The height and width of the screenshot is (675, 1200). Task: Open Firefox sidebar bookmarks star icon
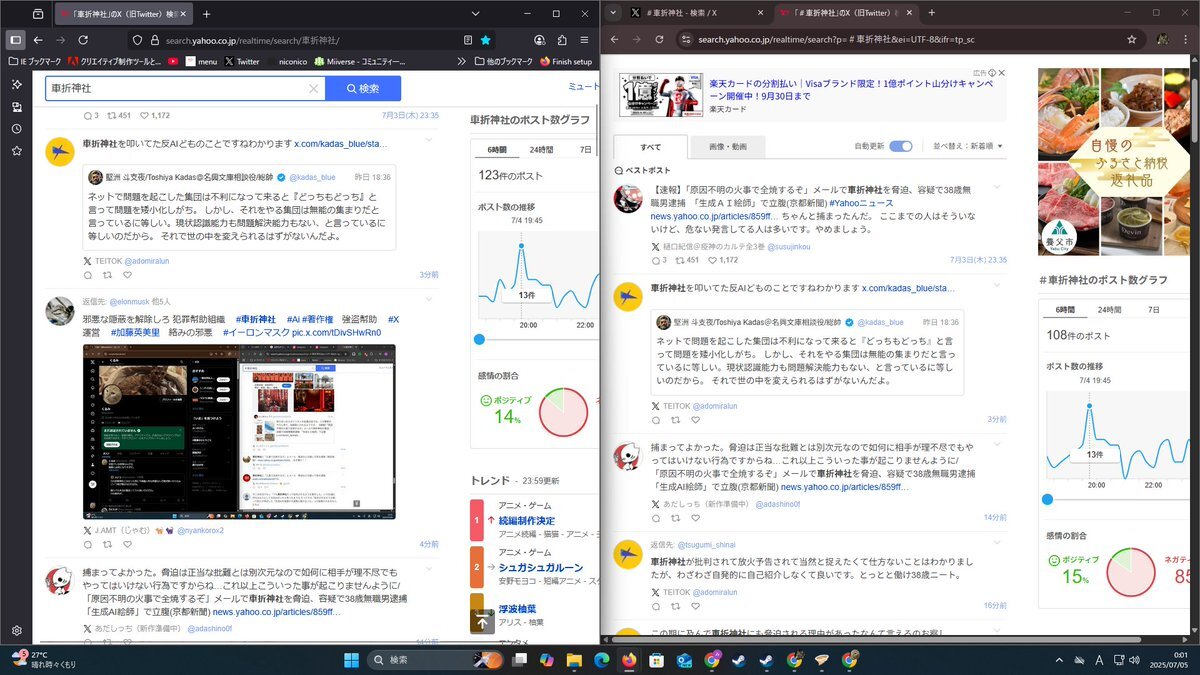(16, 151)
